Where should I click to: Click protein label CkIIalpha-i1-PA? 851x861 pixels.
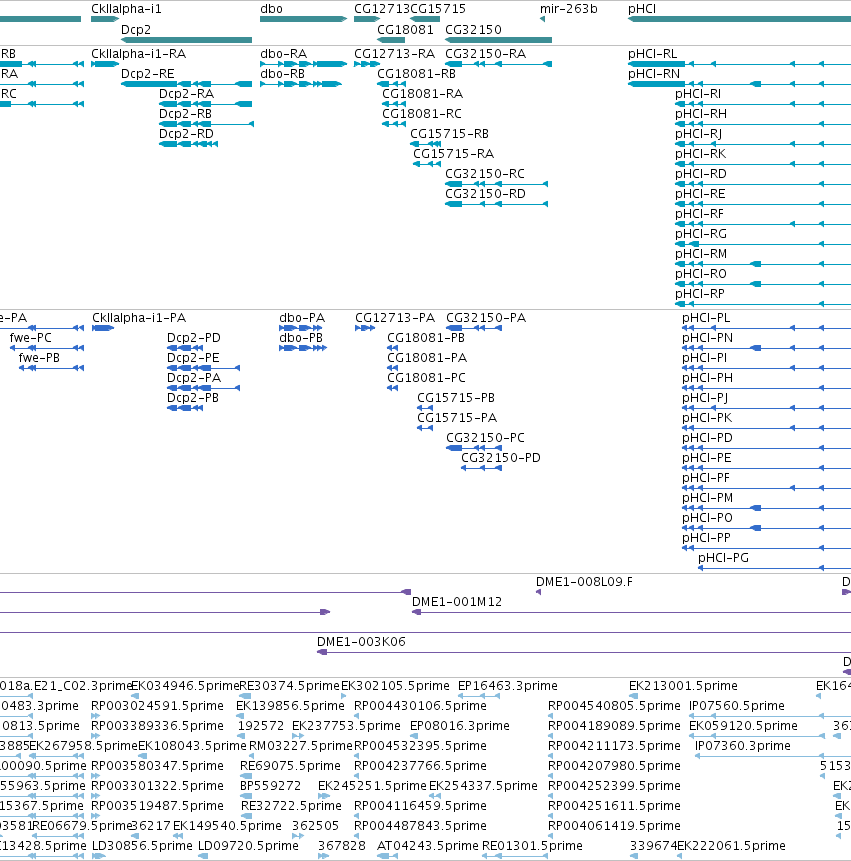[139, 318]
